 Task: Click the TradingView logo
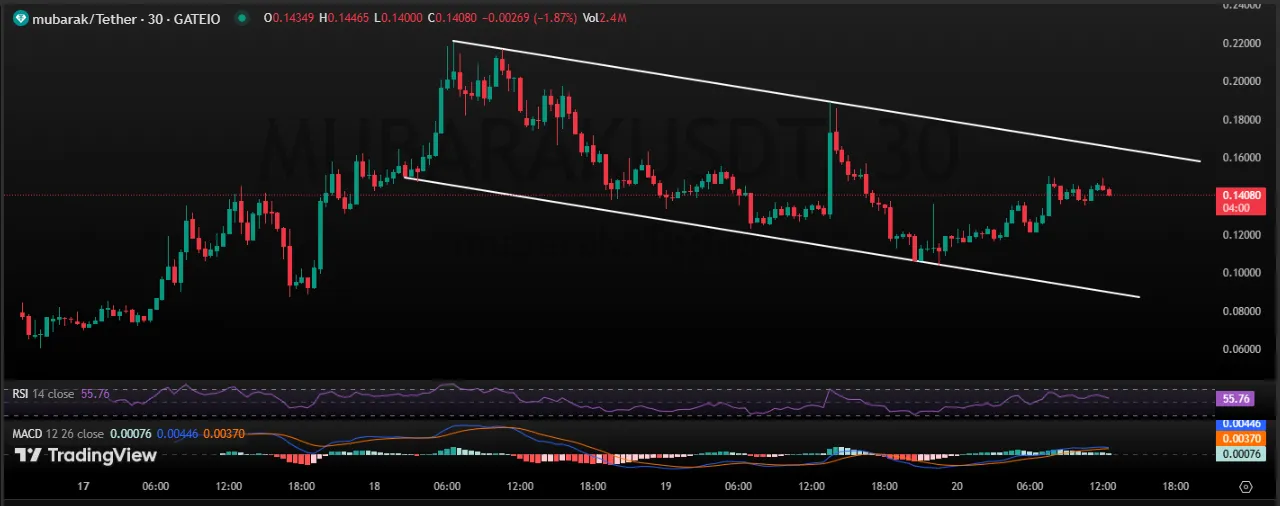(x=86, y=455)
